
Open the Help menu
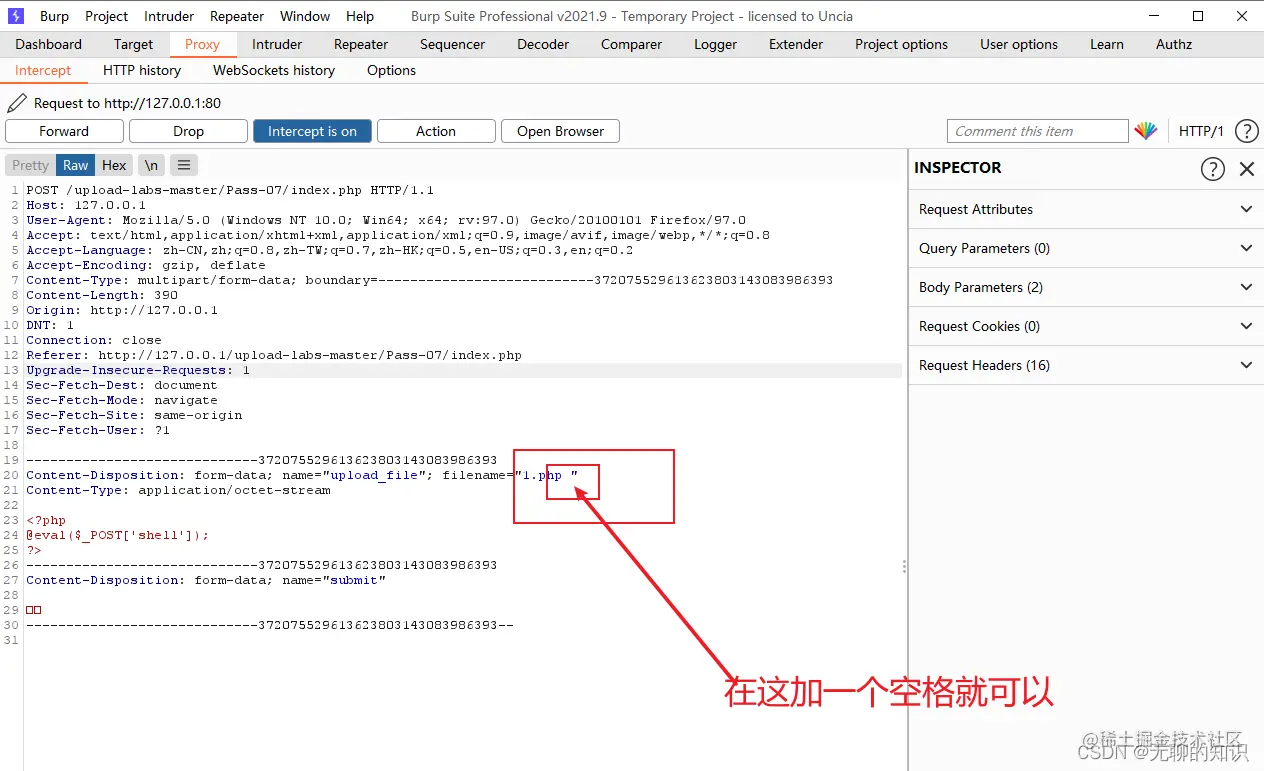[360, 16]
